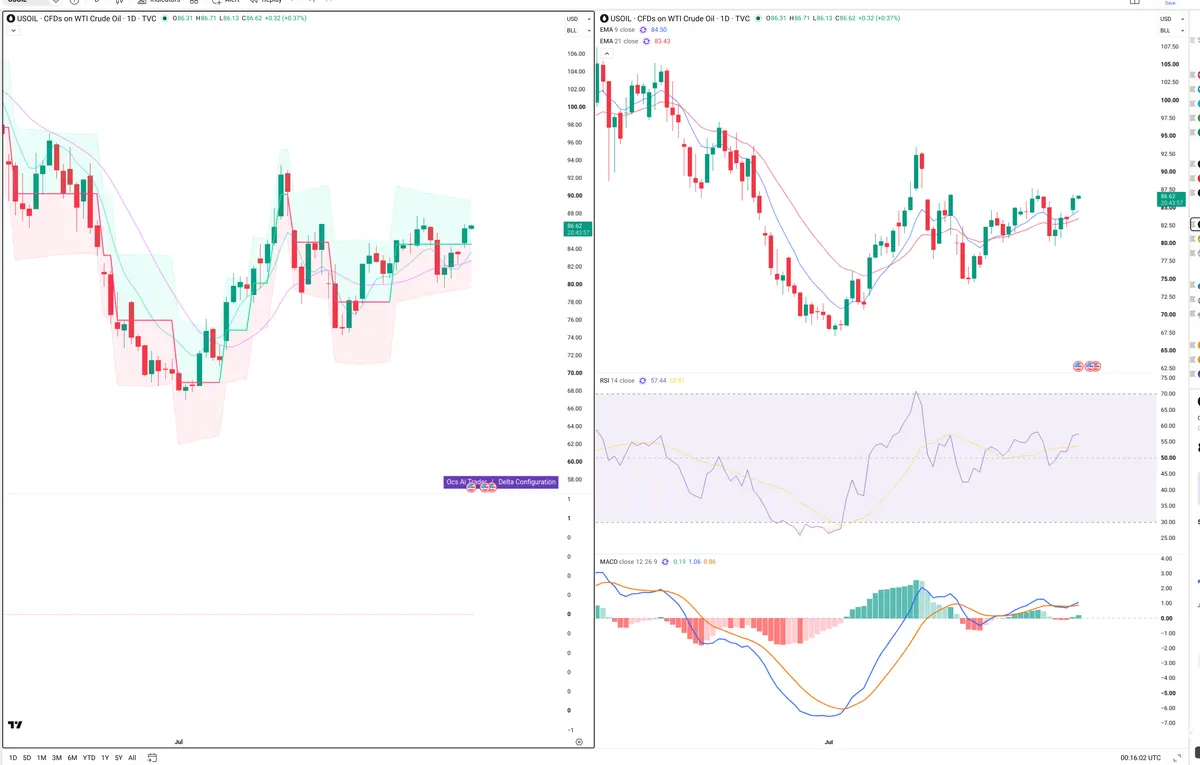Click the RSI value 57.44
The width and height of the screenshot is (1200, 765).
pyautogui.click(x=658, y=381)
